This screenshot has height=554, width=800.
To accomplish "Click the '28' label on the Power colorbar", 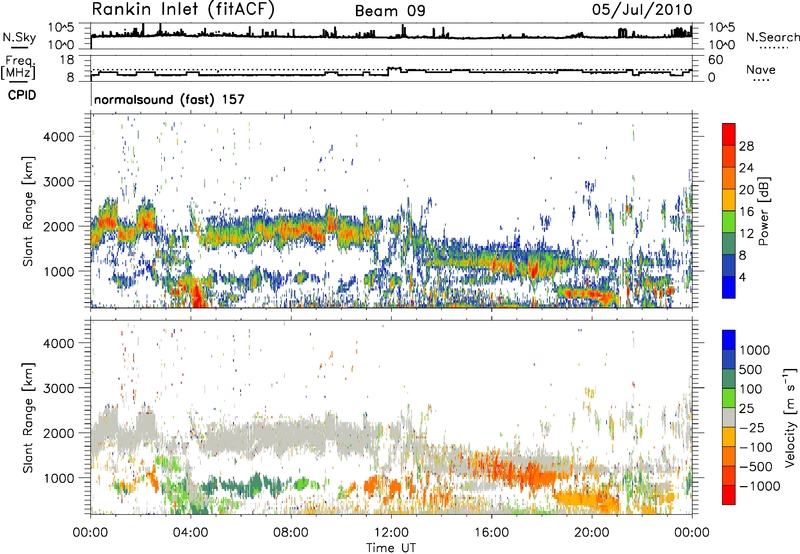I will point(746,146).
